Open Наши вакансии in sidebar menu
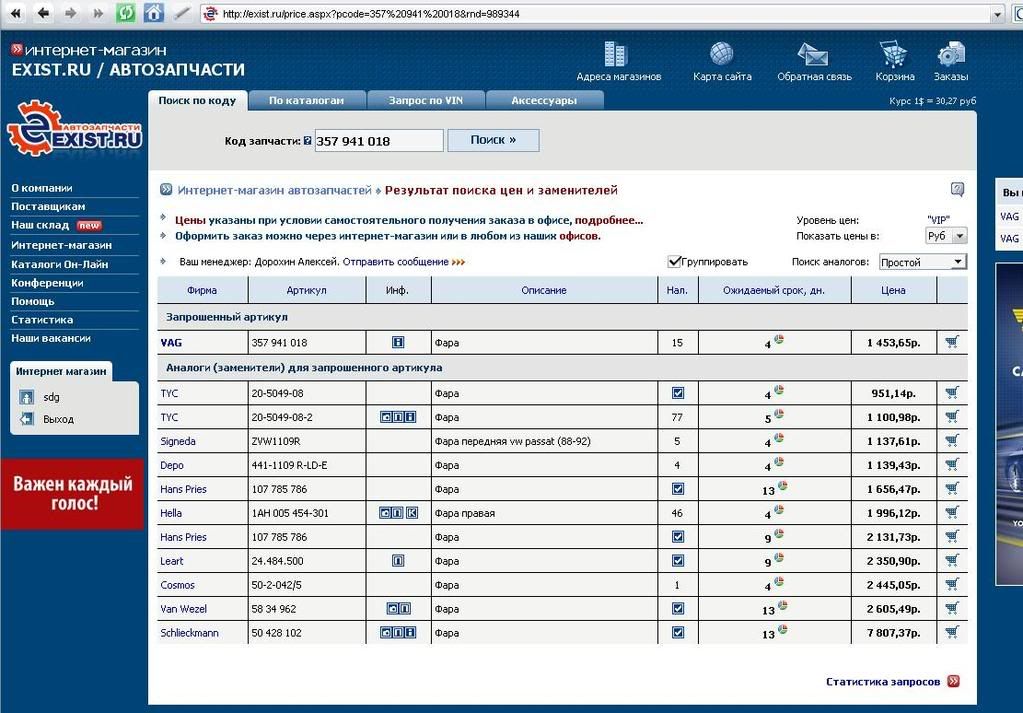1023x713 pixels. tap(51, 338)
